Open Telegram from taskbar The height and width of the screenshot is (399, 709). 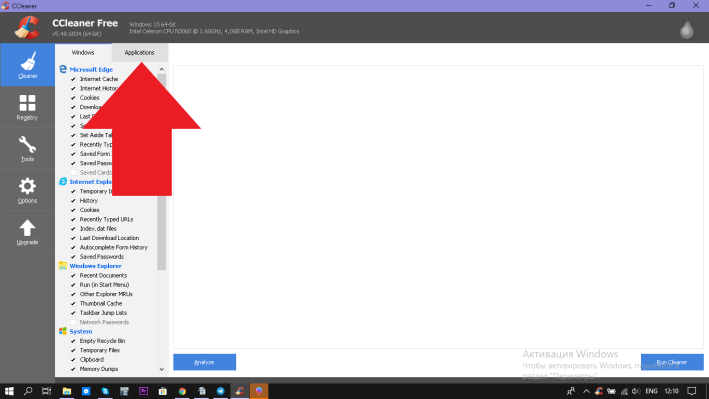pyautogui.click(x=220, y=391)
